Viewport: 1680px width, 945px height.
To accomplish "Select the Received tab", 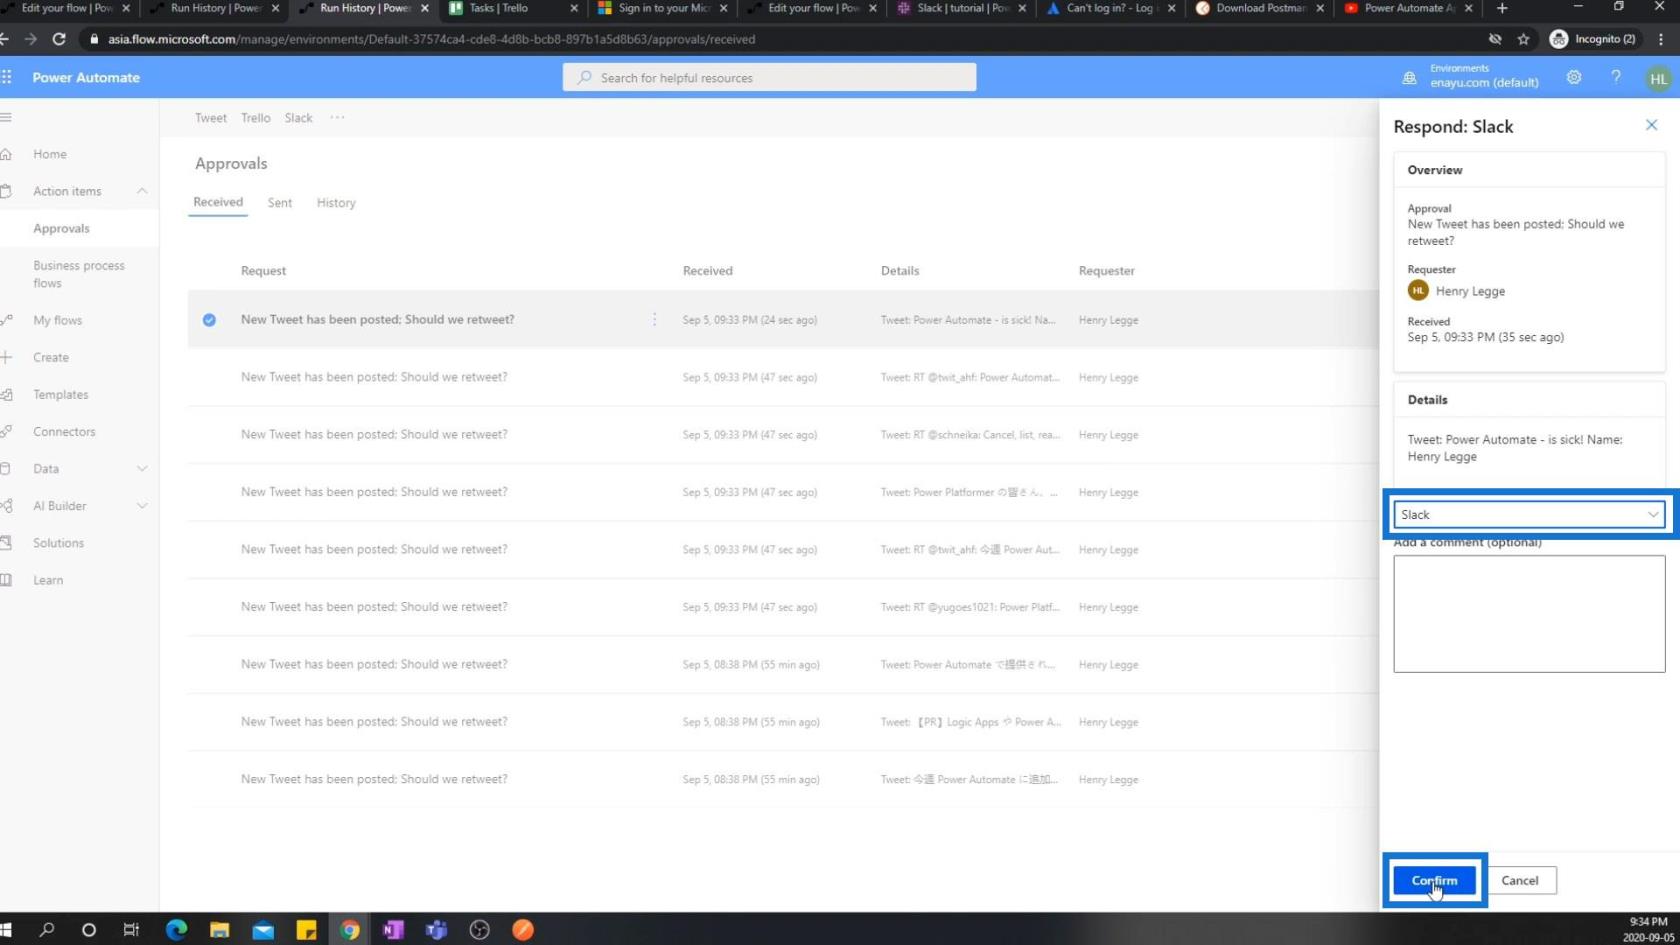I will [x=218, y=202].
